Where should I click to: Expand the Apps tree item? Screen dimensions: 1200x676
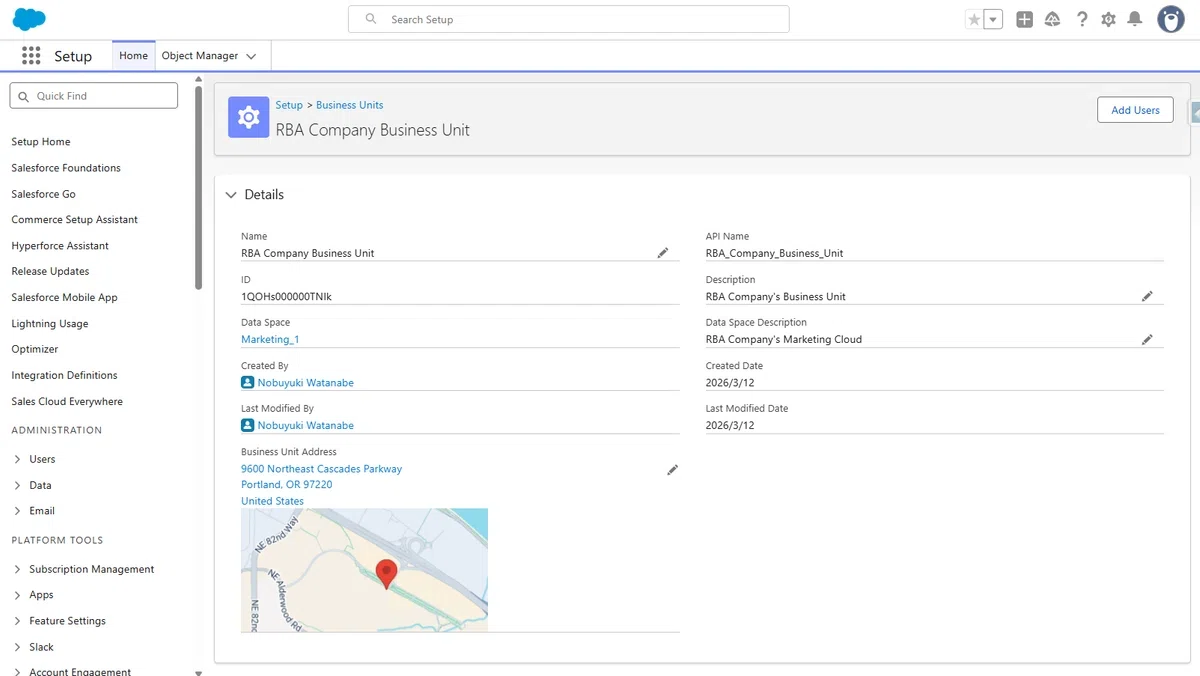click(18, 595)
